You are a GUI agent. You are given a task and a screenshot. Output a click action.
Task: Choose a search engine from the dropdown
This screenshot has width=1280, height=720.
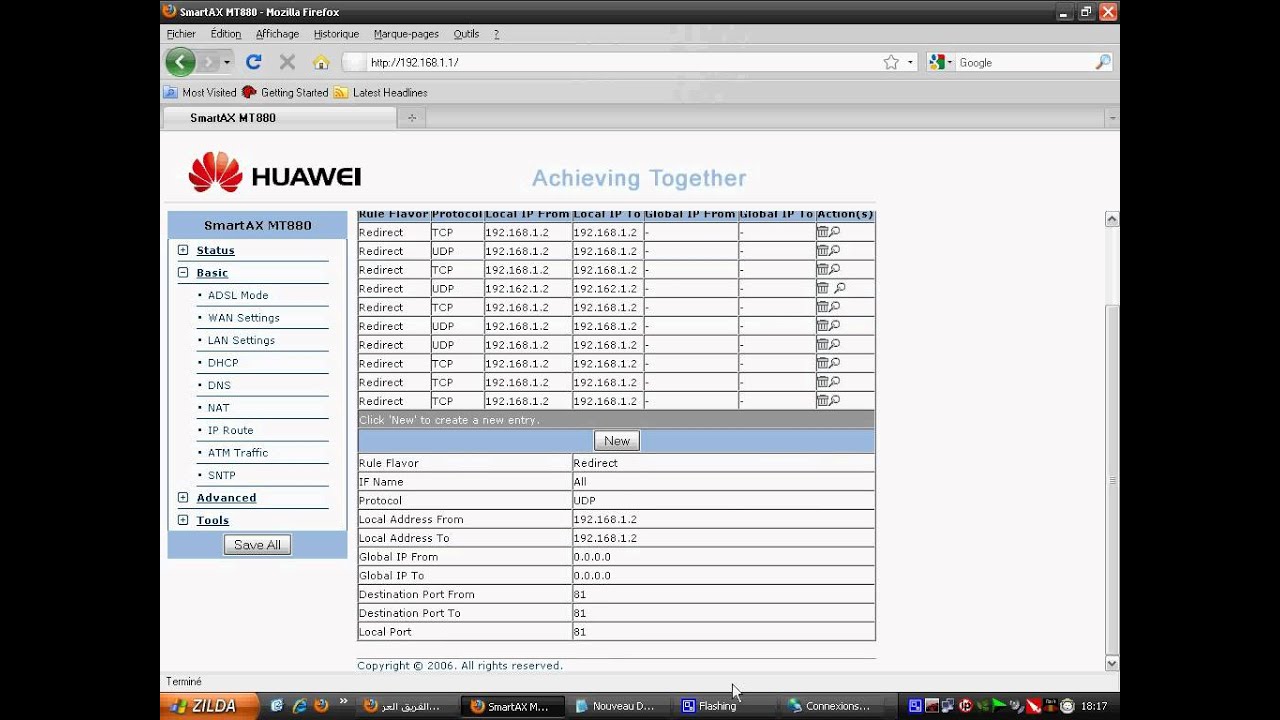point(940,62)
